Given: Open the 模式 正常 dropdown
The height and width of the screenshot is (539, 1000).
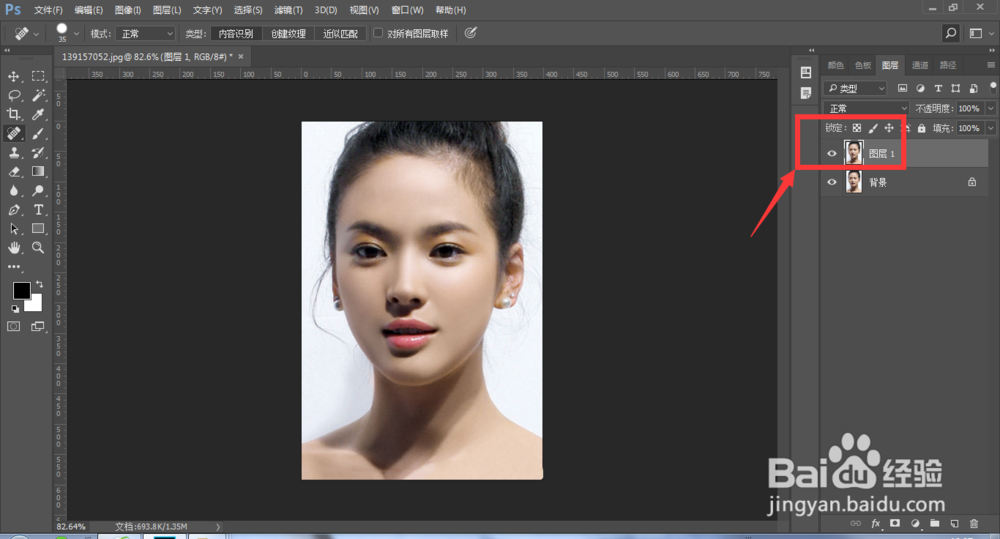Looking at the screenshot, I should coord(146,33).
